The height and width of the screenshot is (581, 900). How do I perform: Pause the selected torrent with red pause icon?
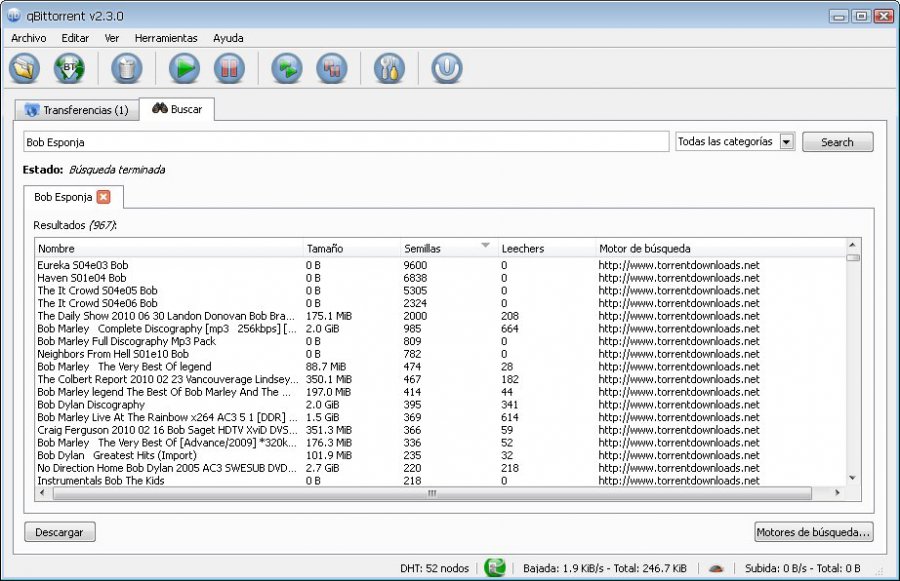(229, 69)
